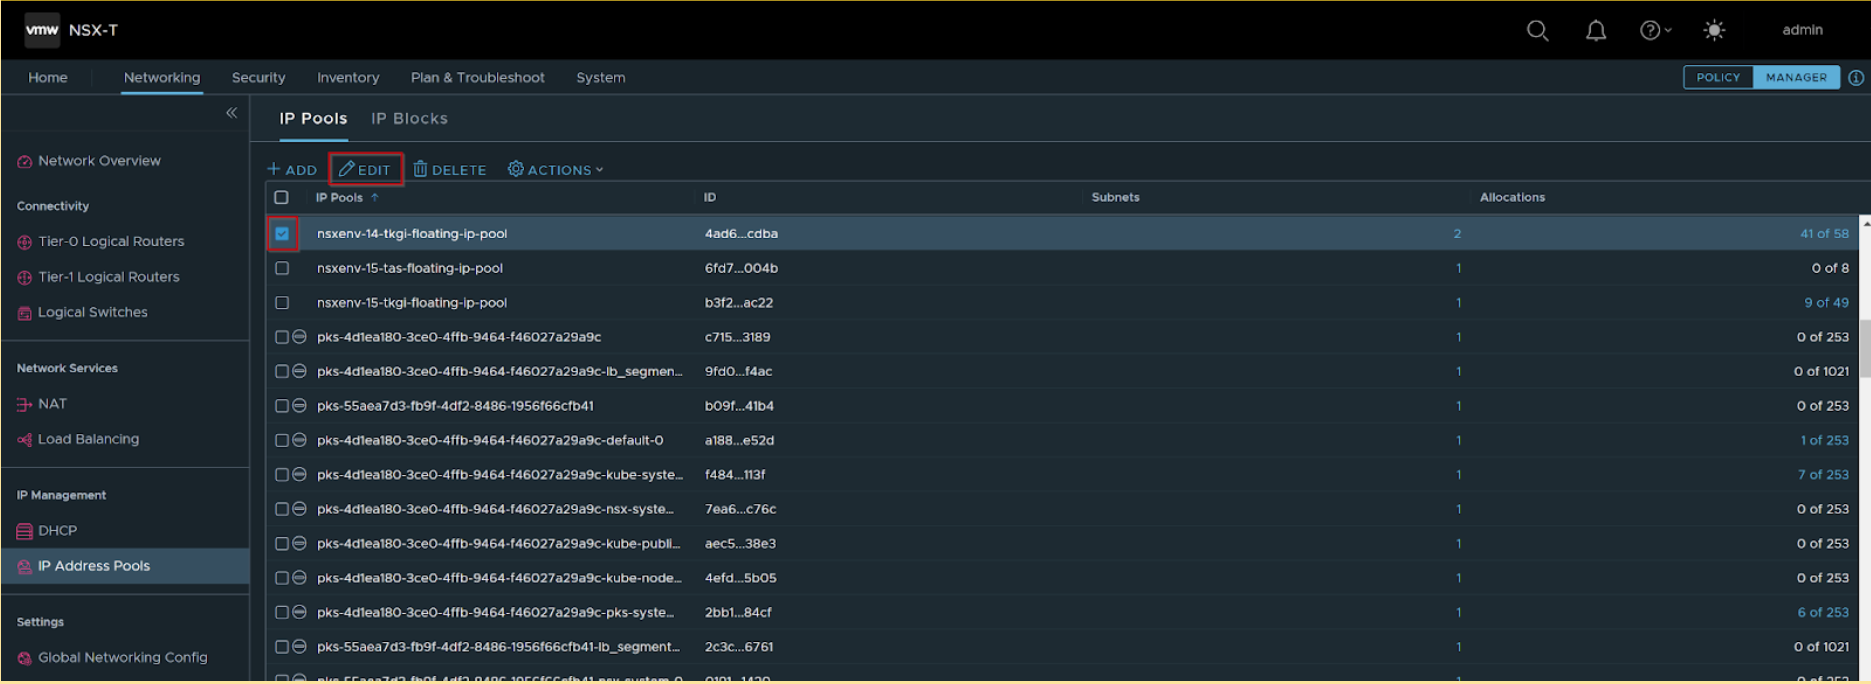Open subnets count for nsxenv-14-tkgi-floating-ip-pool

[x=1457, y=234]
